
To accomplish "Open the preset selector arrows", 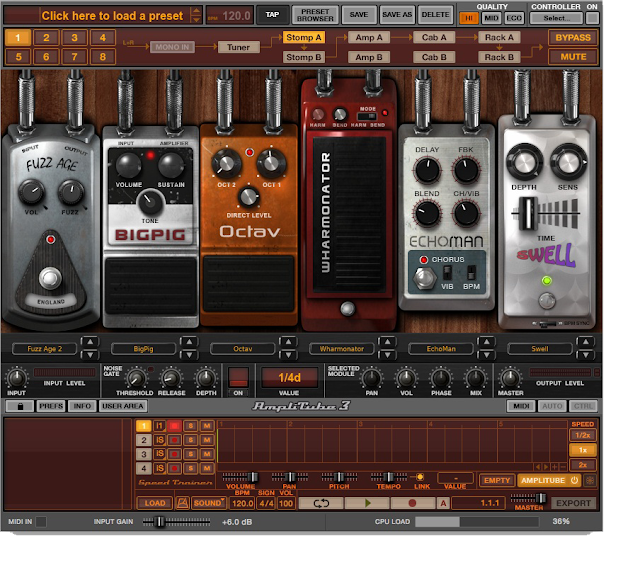I will click(x=196, y=15).
